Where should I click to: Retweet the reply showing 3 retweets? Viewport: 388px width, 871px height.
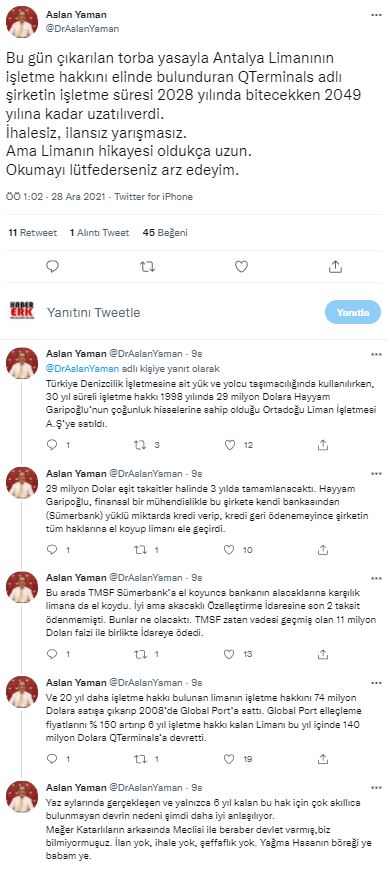coord(141,444)
